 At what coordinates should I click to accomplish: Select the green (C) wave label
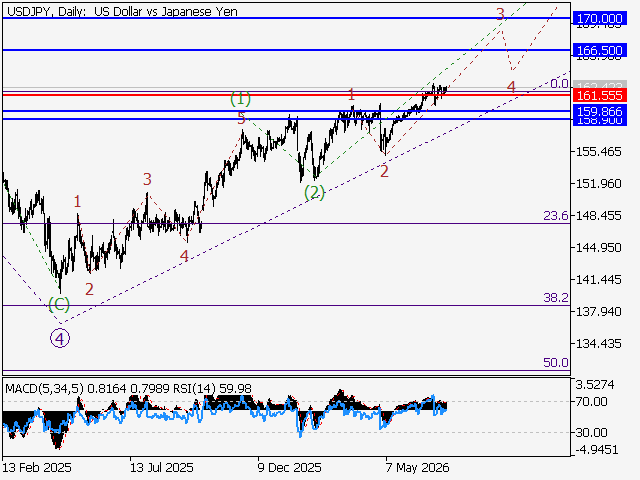click(59, 304)
